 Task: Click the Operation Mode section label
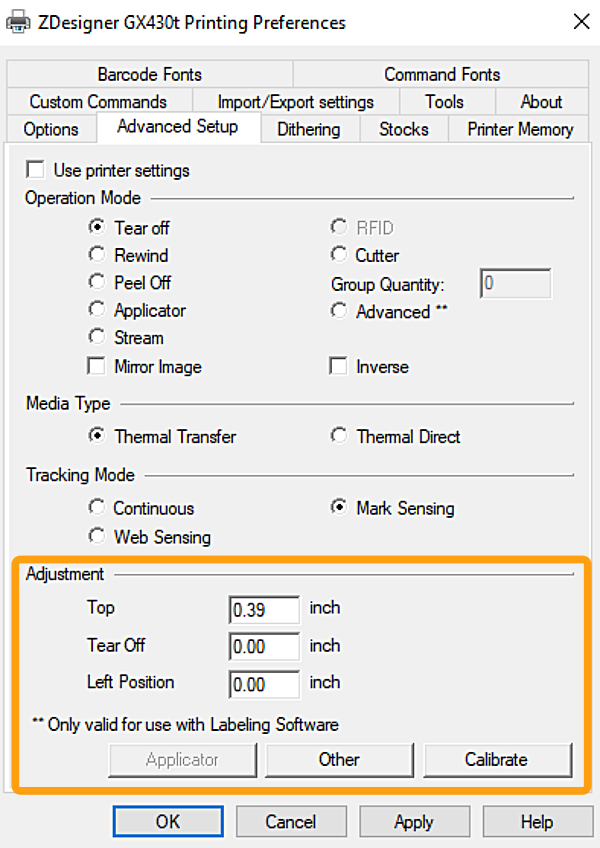[83, 198]
